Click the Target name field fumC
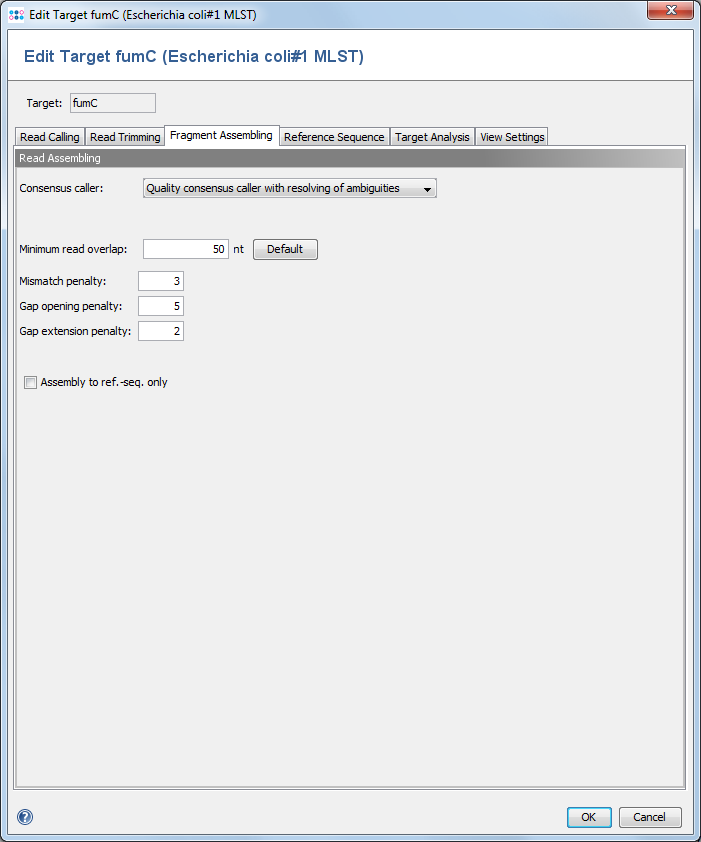Screen dimensions: 701x842 pyautogui.click(x=112, y=102)
